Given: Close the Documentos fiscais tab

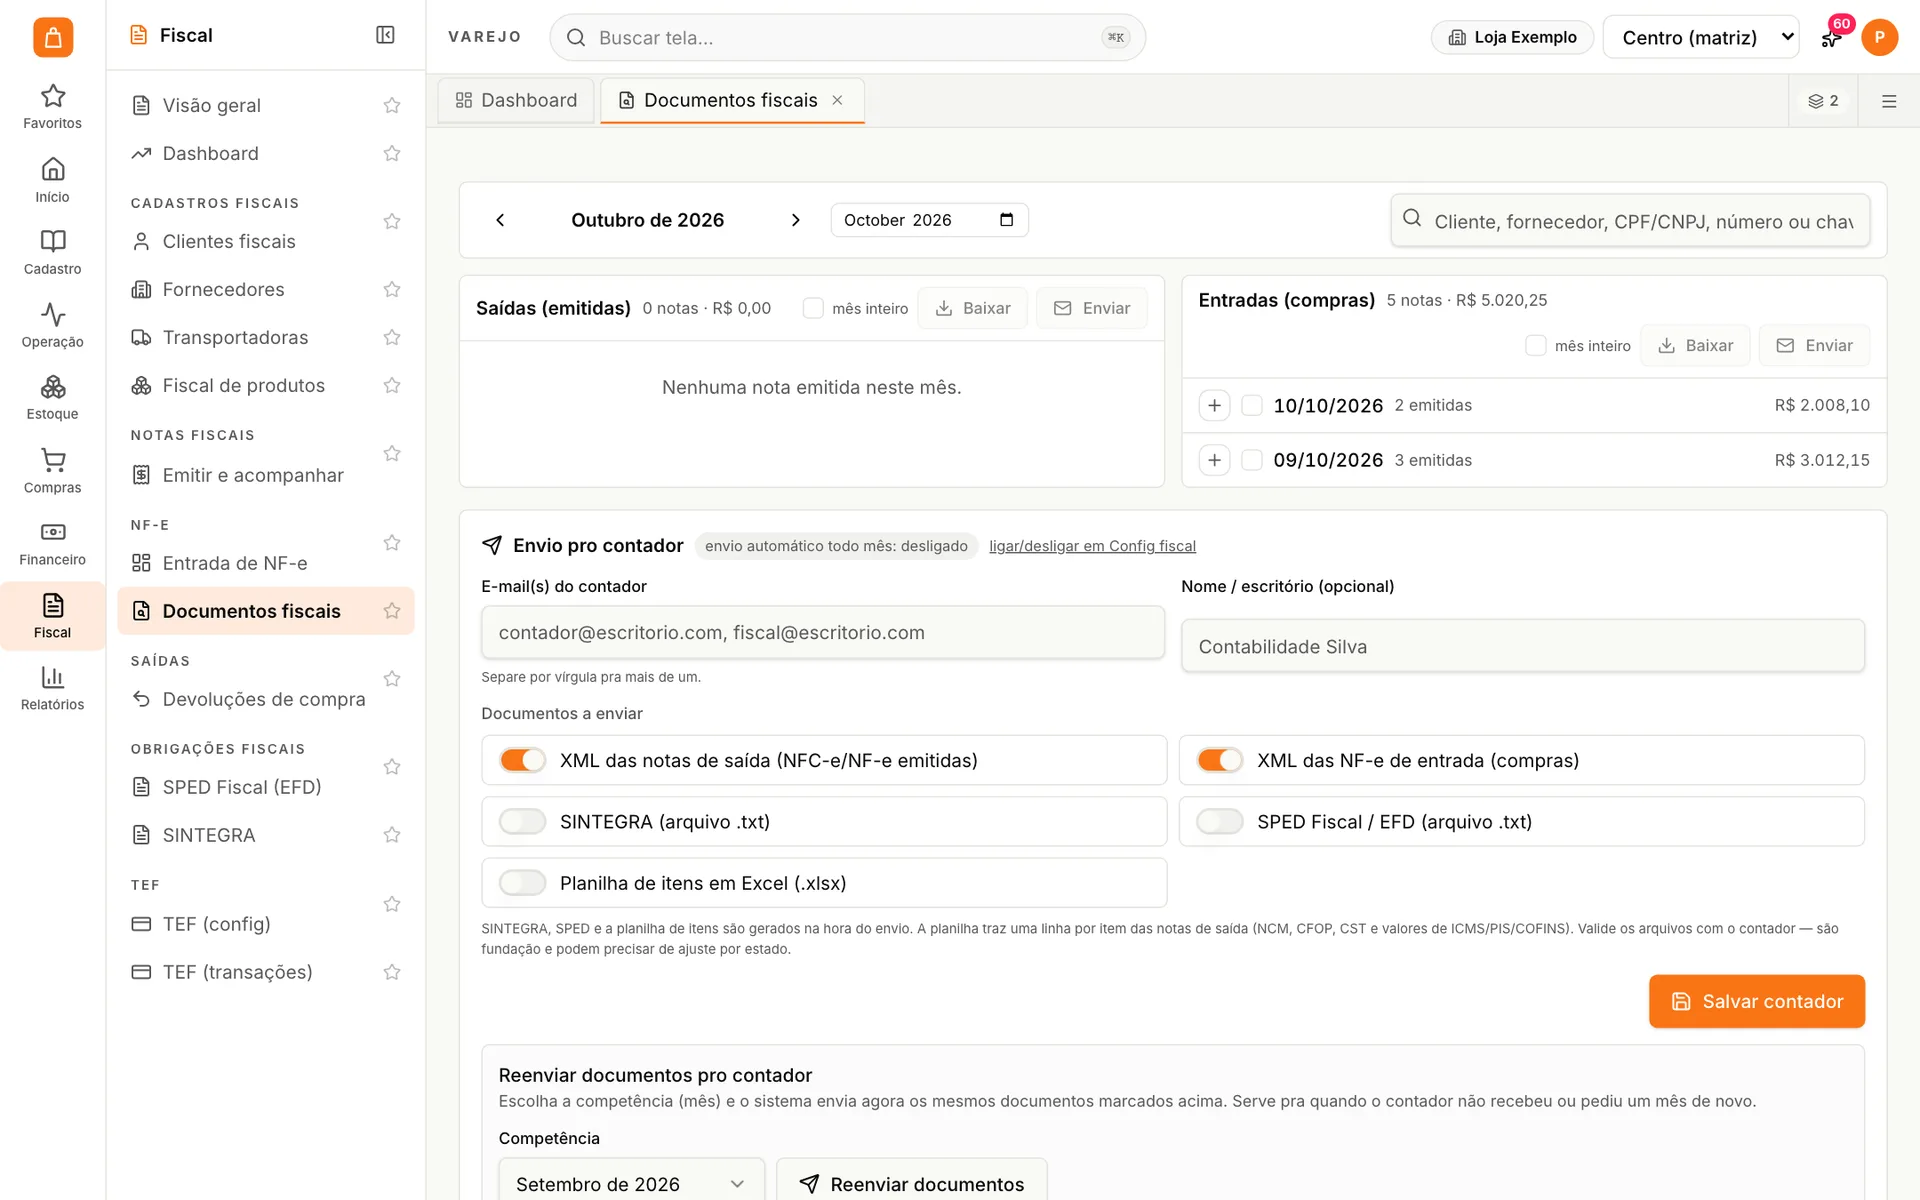Looking at the screenshot, I should 837,100.
